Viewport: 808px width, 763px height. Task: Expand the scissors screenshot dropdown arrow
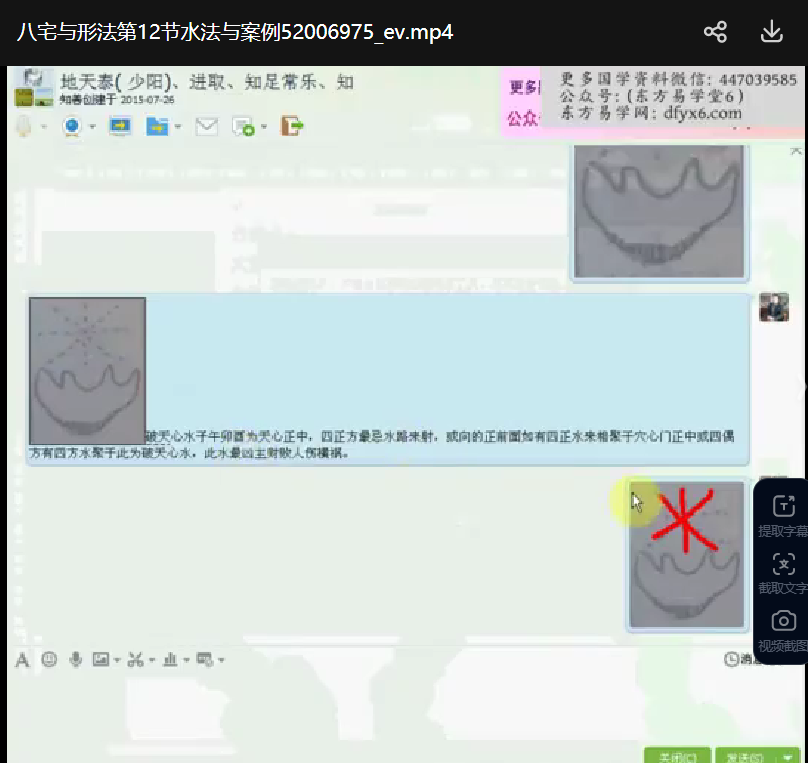(152, 661)
